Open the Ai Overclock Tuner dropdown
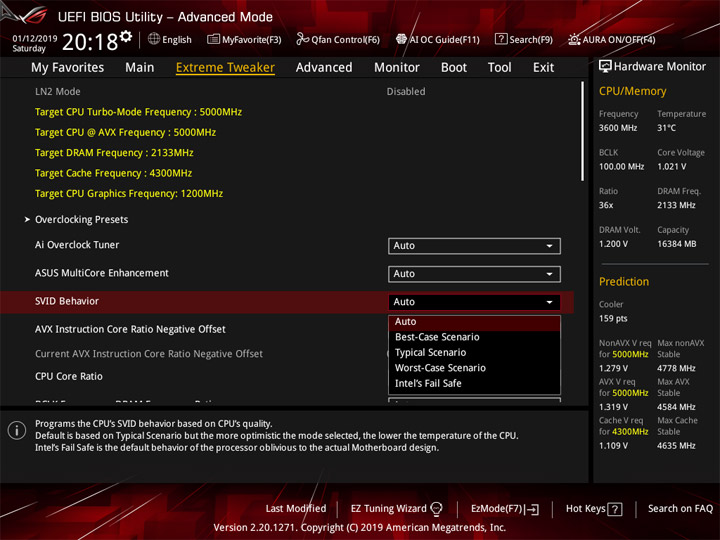Image resolution: width=720 pixels, height=540 pixels. click(x=474, y=246)
